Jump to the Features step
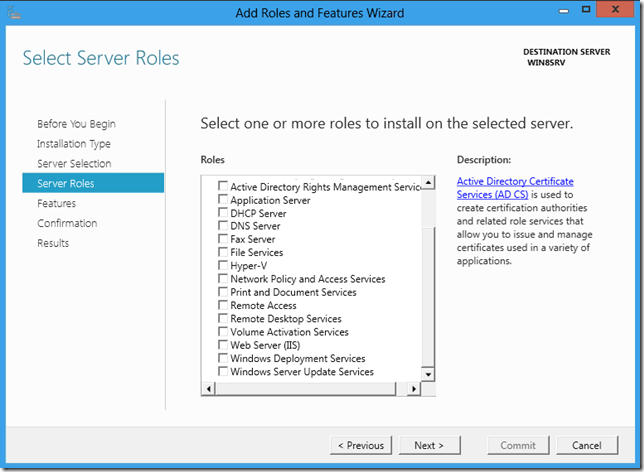 57,203
